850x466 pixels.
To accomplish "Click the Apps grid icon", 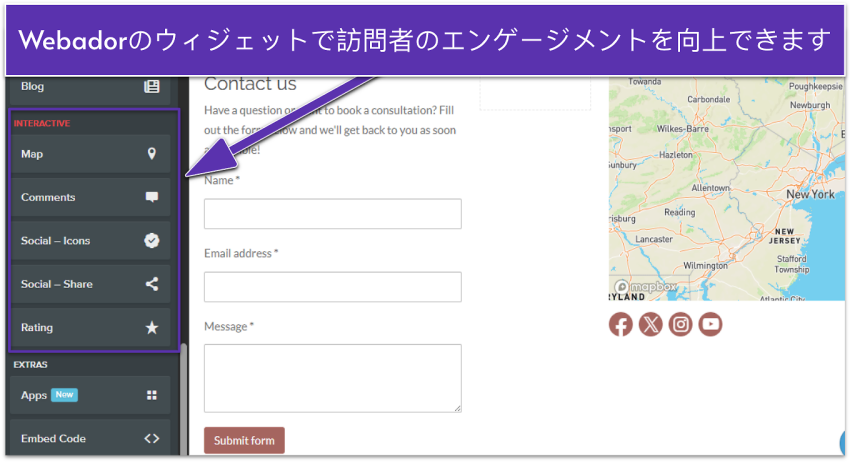I will [152, 395].
